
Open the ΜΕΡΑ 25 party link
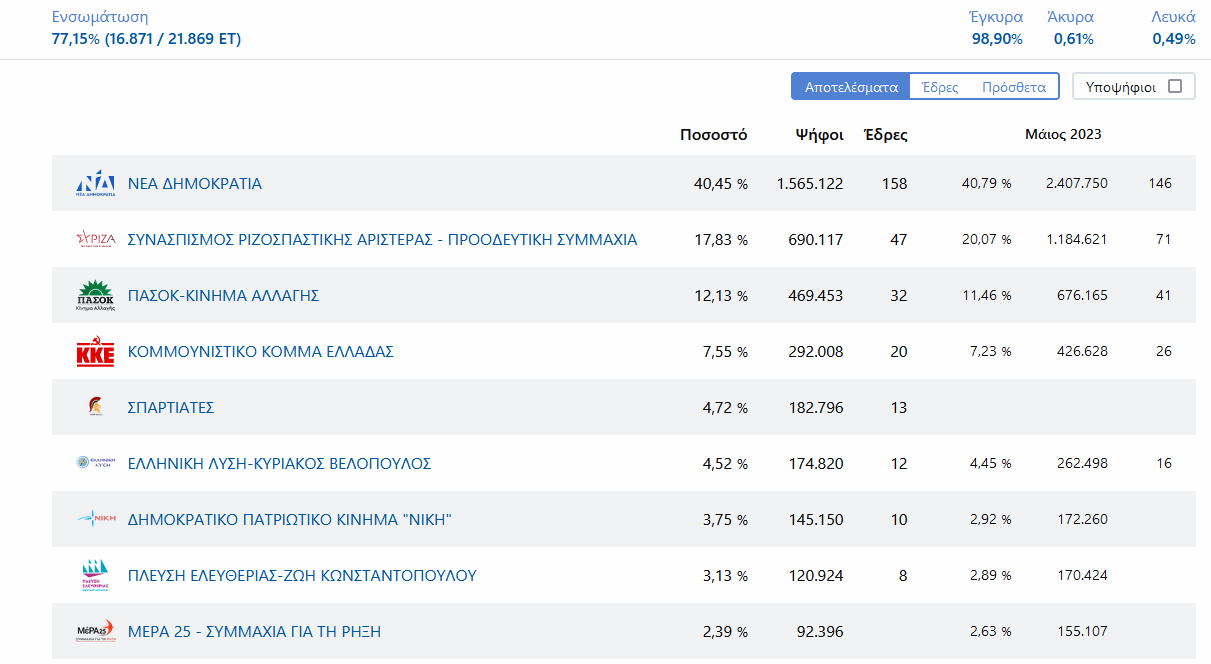click(254, 632)
